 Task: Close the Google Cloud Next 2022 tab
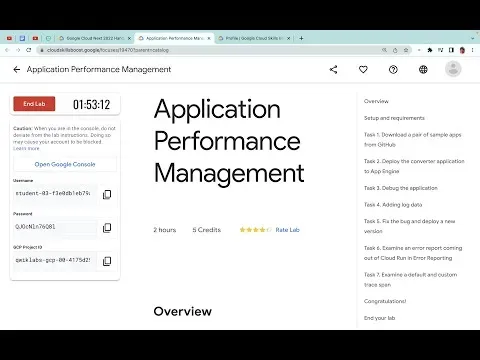pyautogui.click(x=129, y=38)
